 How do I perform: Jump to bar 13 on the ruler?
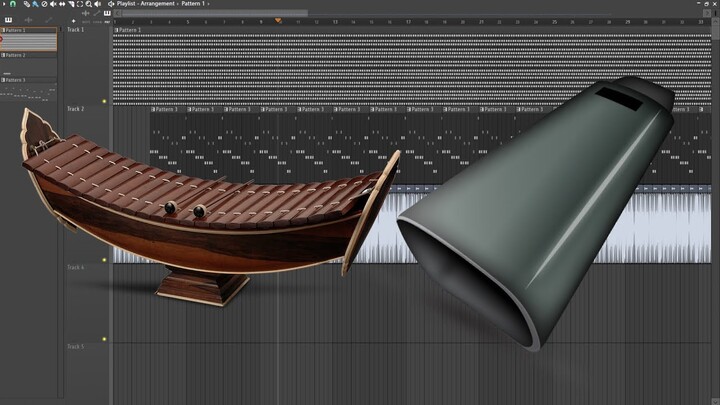pyautogui.click(x=335, y=22)
